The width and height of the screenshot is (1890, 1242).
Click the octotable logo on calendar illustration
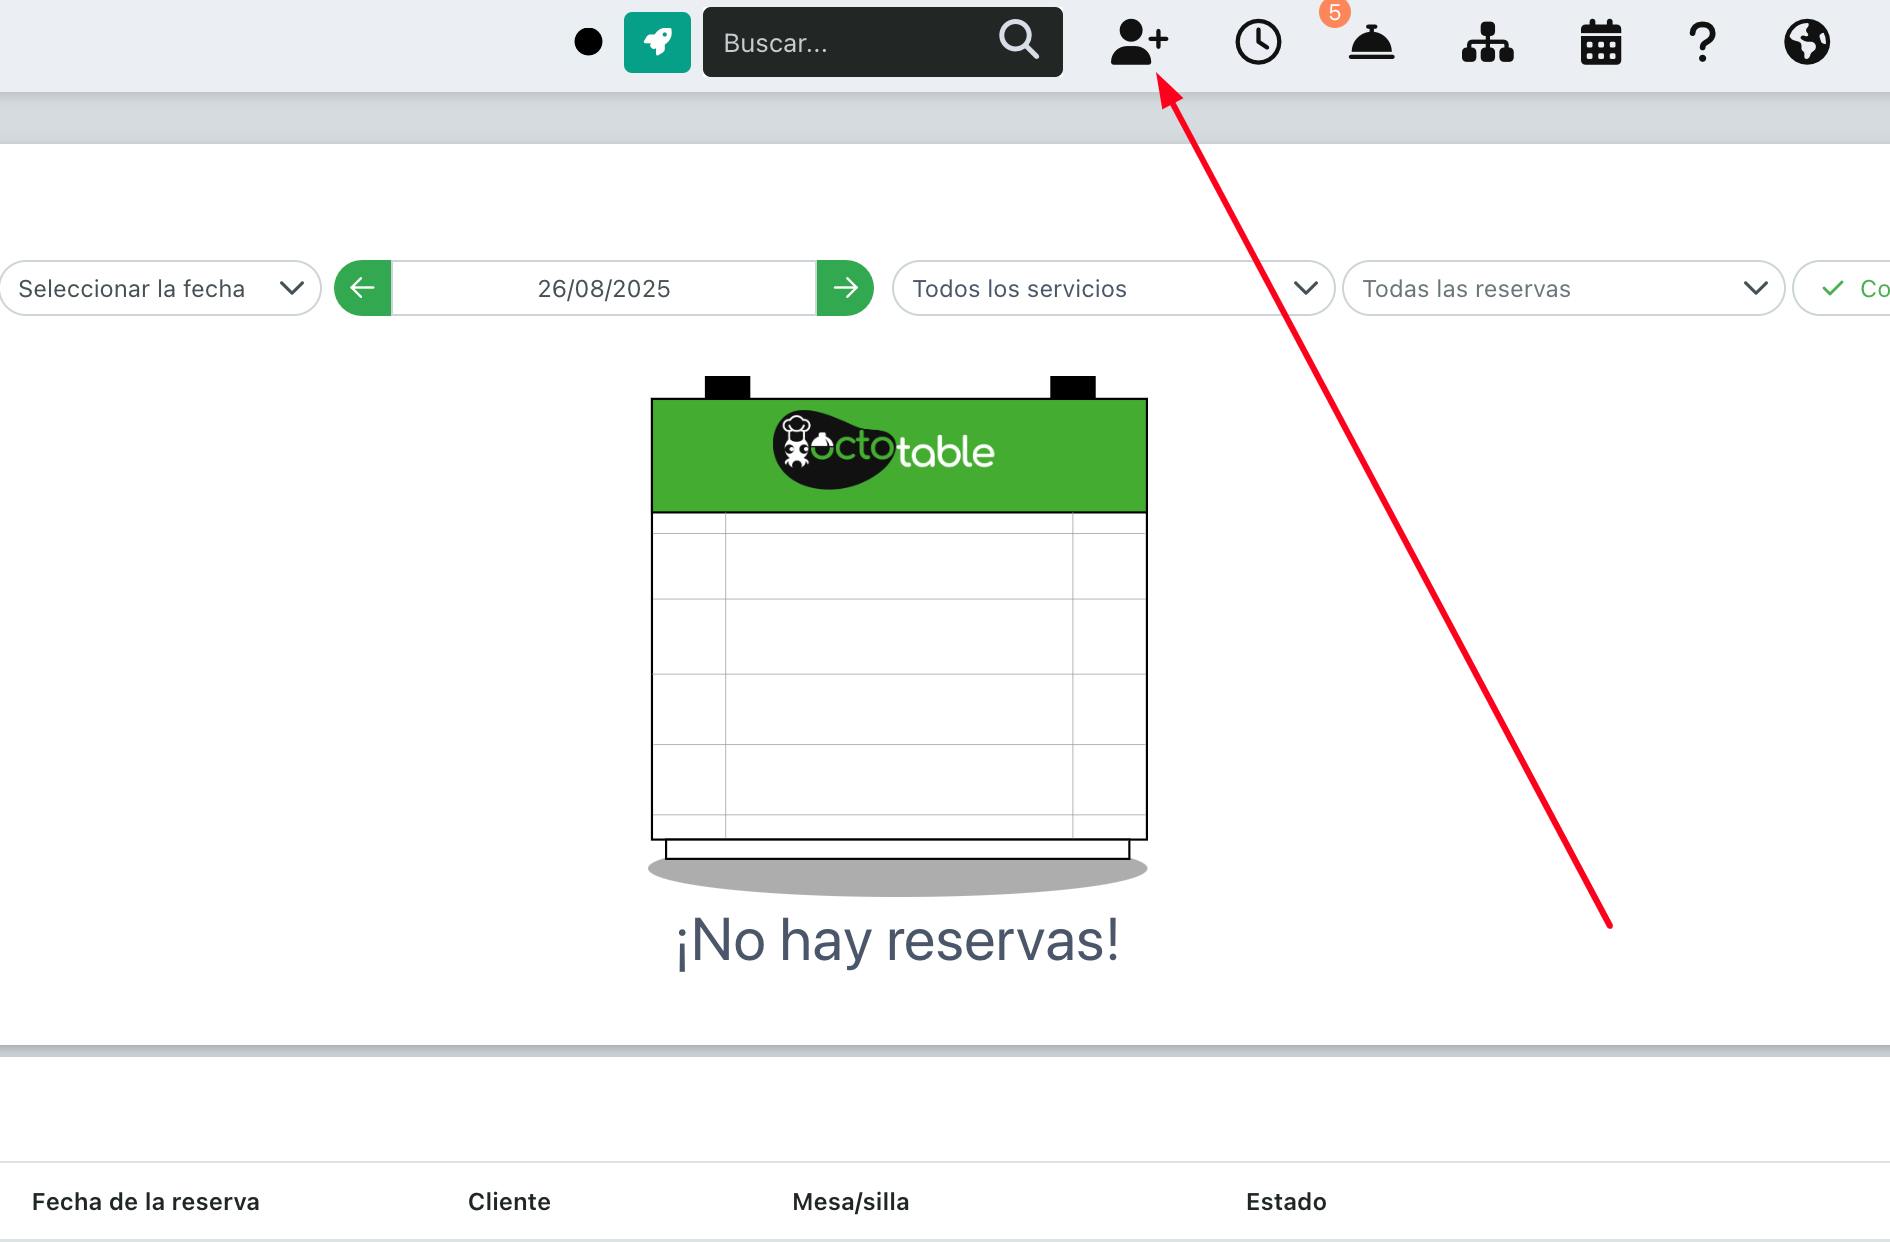(x=884, y=450)
